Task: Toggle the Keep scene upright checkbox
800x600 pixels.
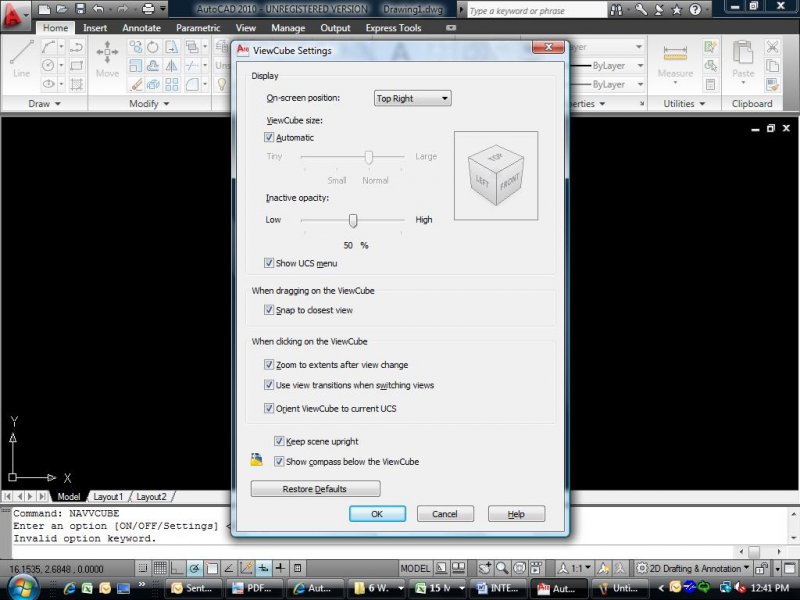Action: pos(279,441)
